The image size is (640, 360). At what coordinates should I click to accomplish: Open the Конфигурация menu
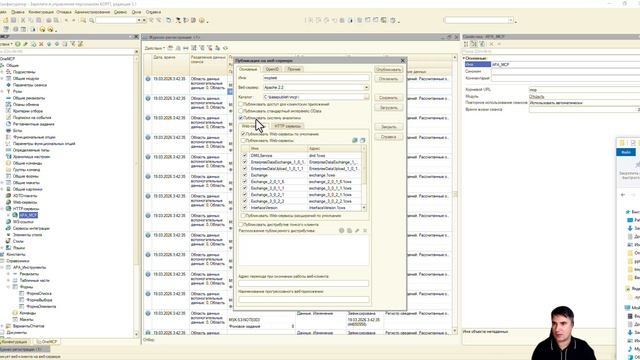tap(41, 12)
